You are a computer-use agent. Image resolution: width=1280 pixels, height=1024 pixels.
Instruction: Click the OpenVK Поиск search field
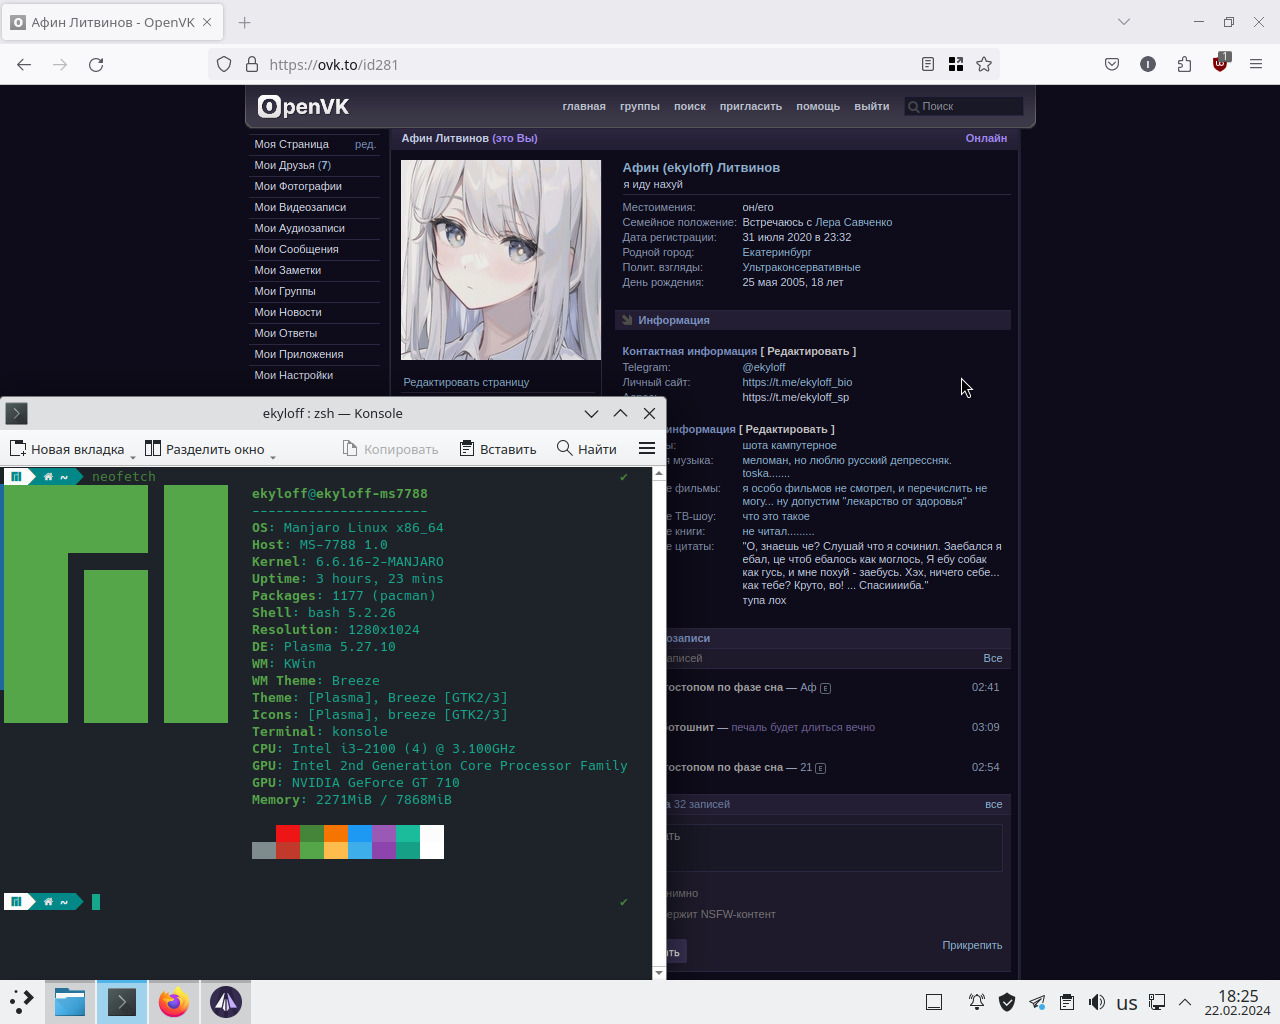coord(968,106)
